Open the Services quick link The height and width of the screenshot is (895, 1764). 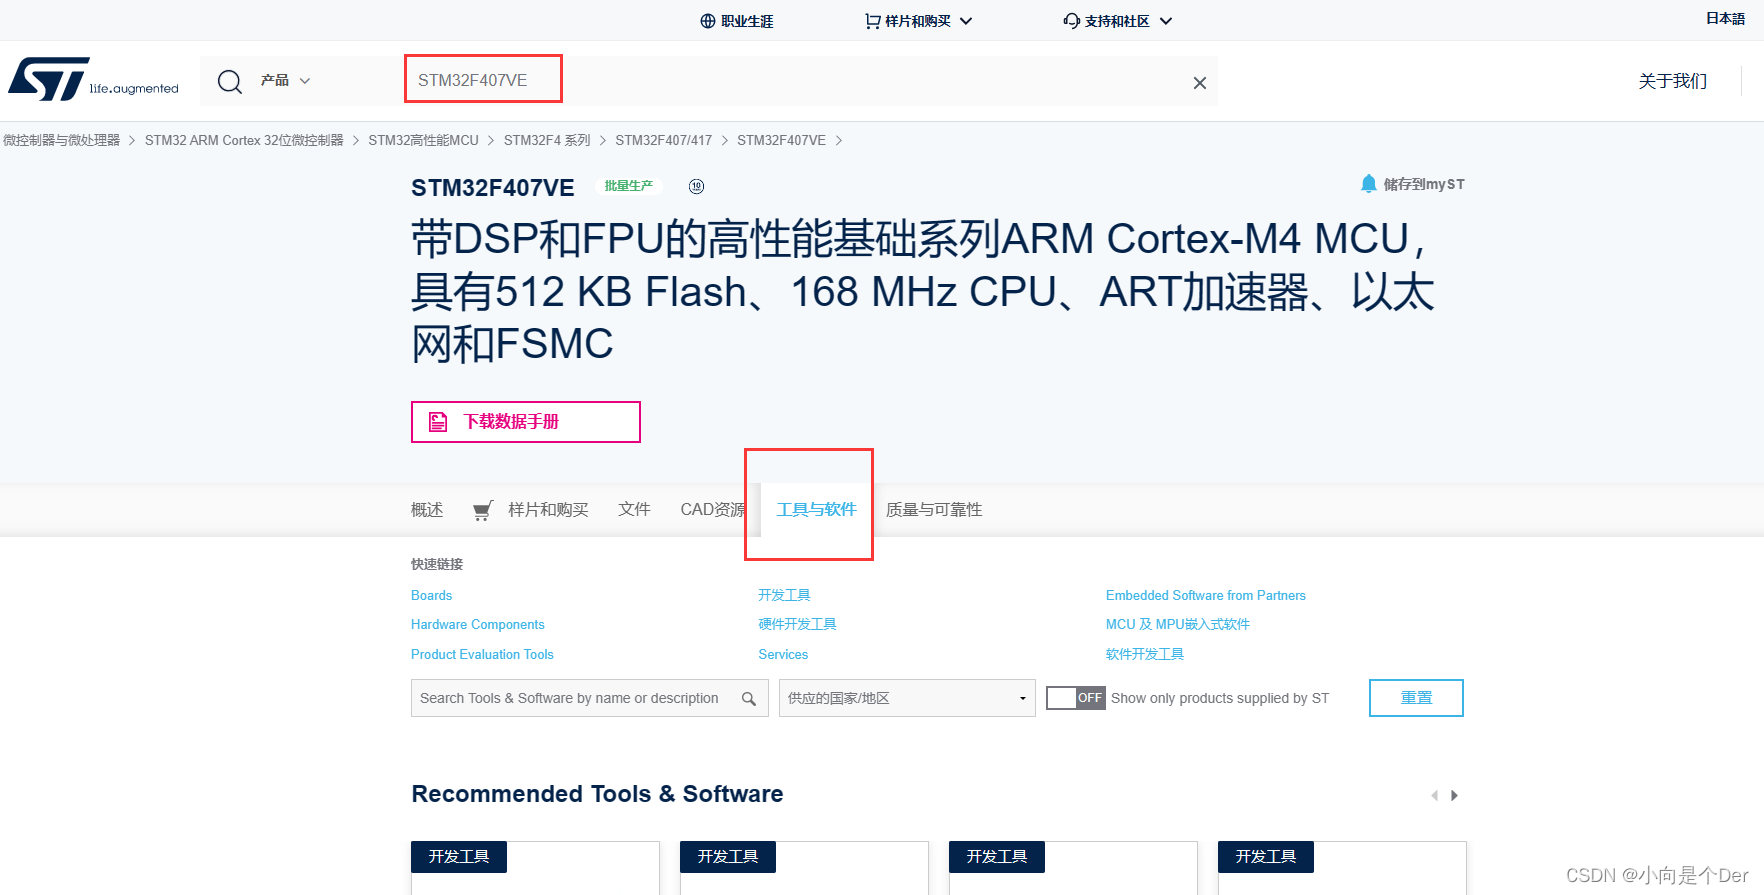coord(783,654)
